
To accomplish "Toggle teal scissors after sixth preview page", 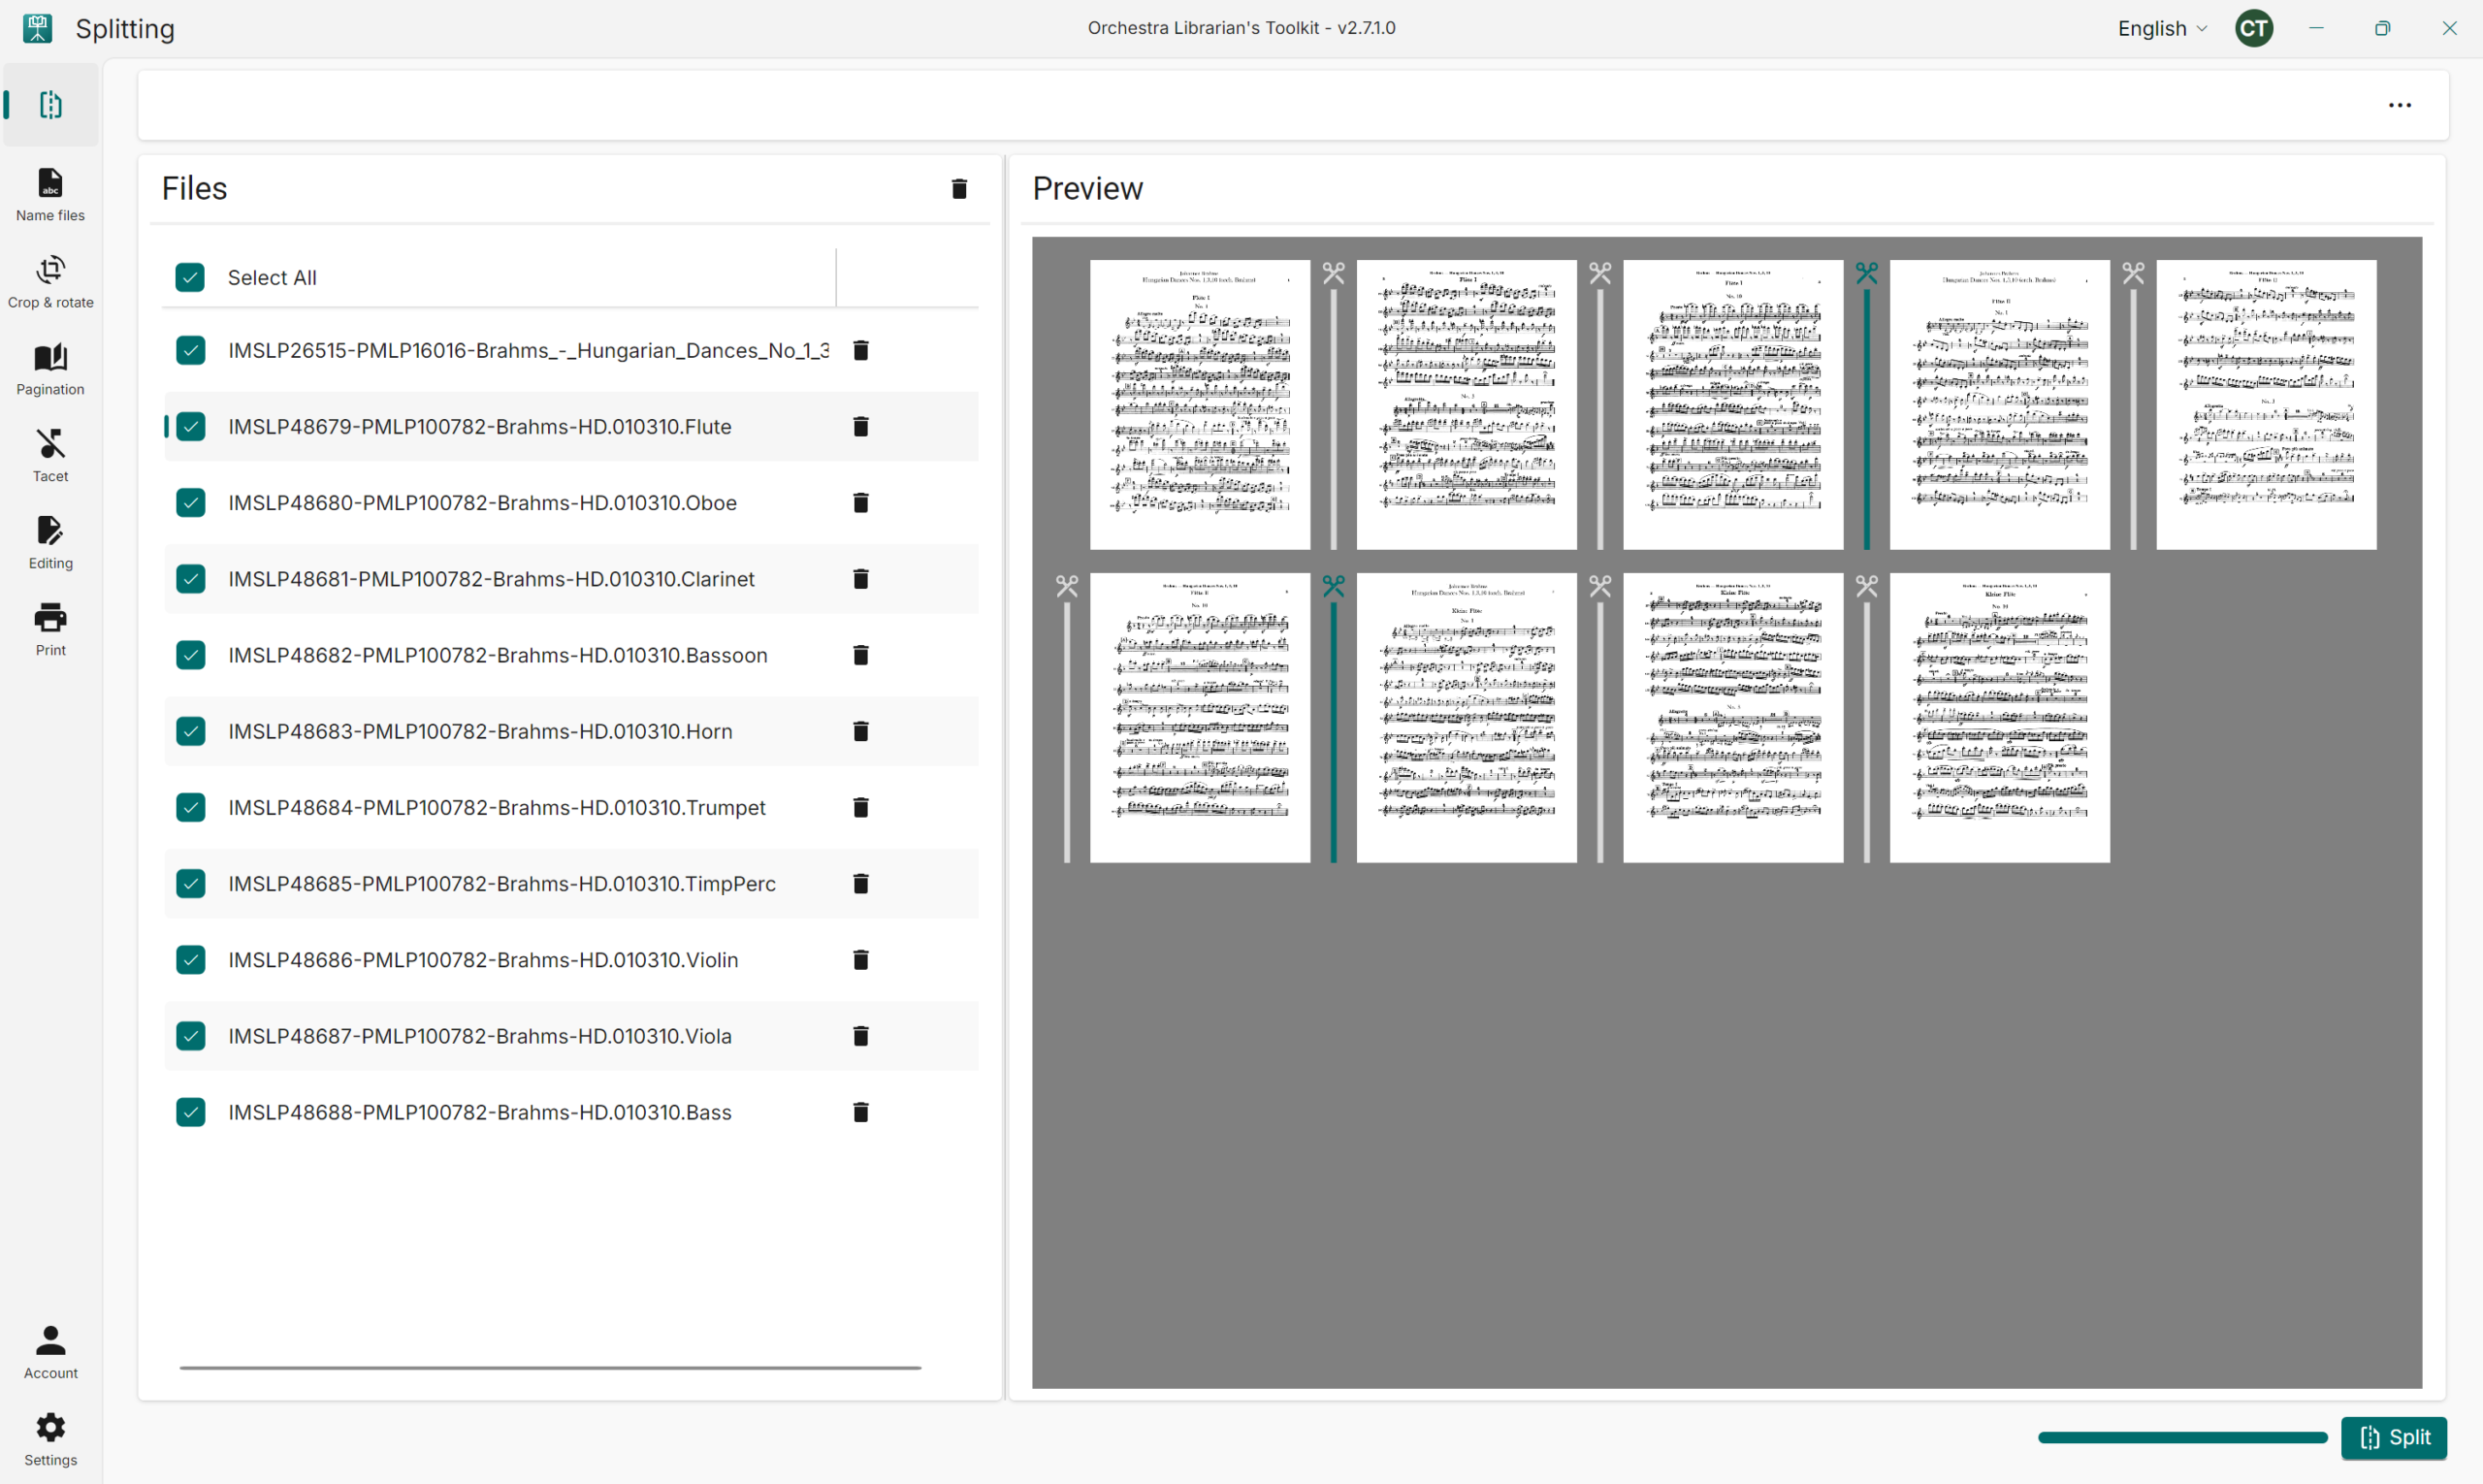I will 1333,586.
